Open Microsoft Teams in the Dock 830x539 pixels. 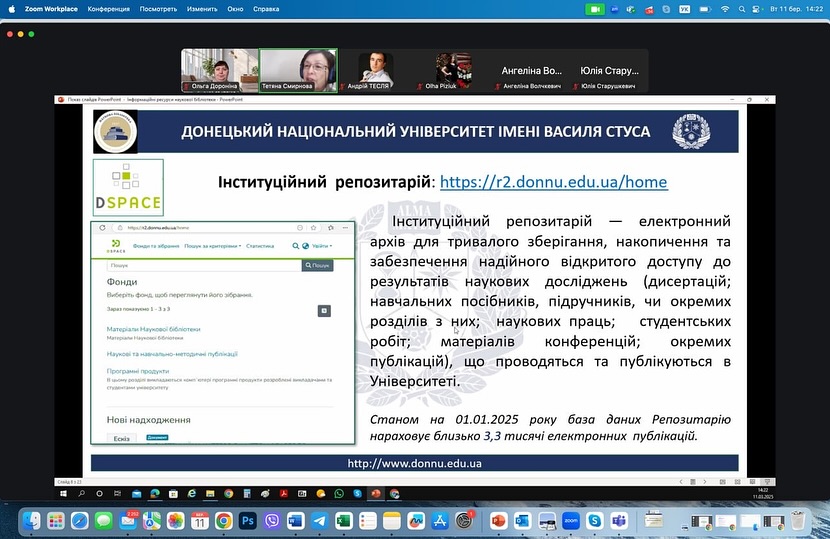point(619,521)
